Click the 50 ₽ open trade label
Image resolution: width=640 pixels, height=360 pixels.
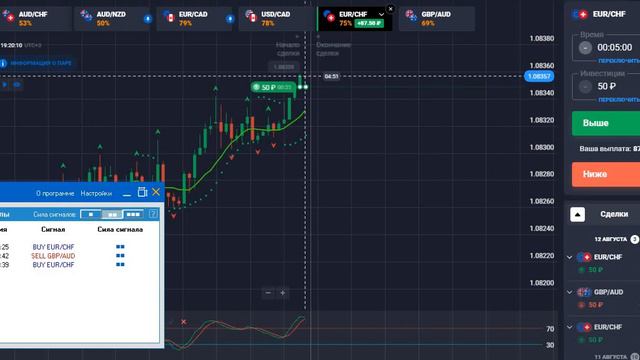(x=273, y=87)
